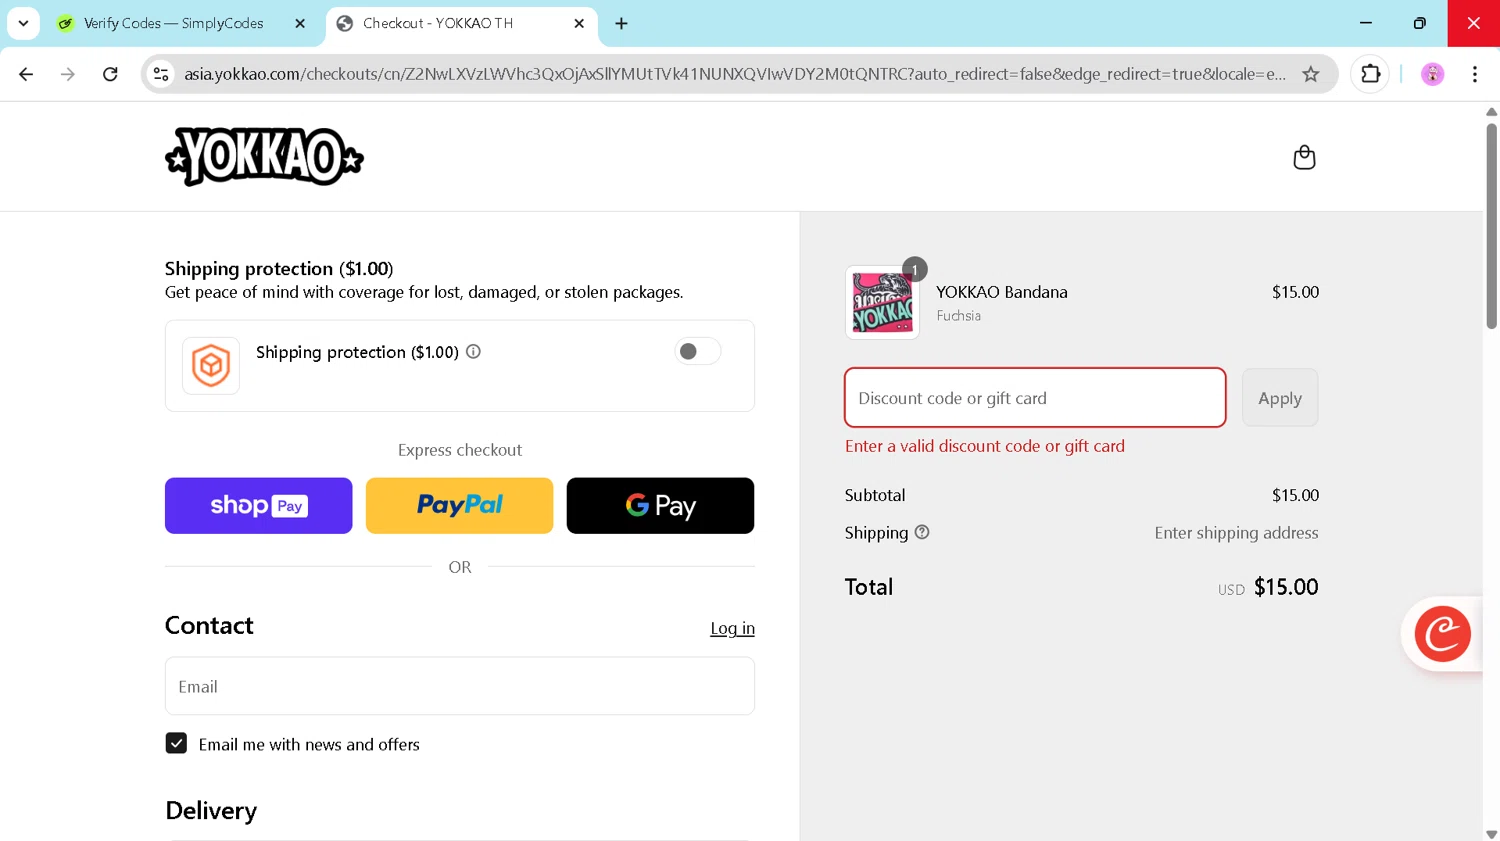This screenshot has height=841, width=1500.
Task: Click the shipping protection shield icon
Action: [211, 366]
